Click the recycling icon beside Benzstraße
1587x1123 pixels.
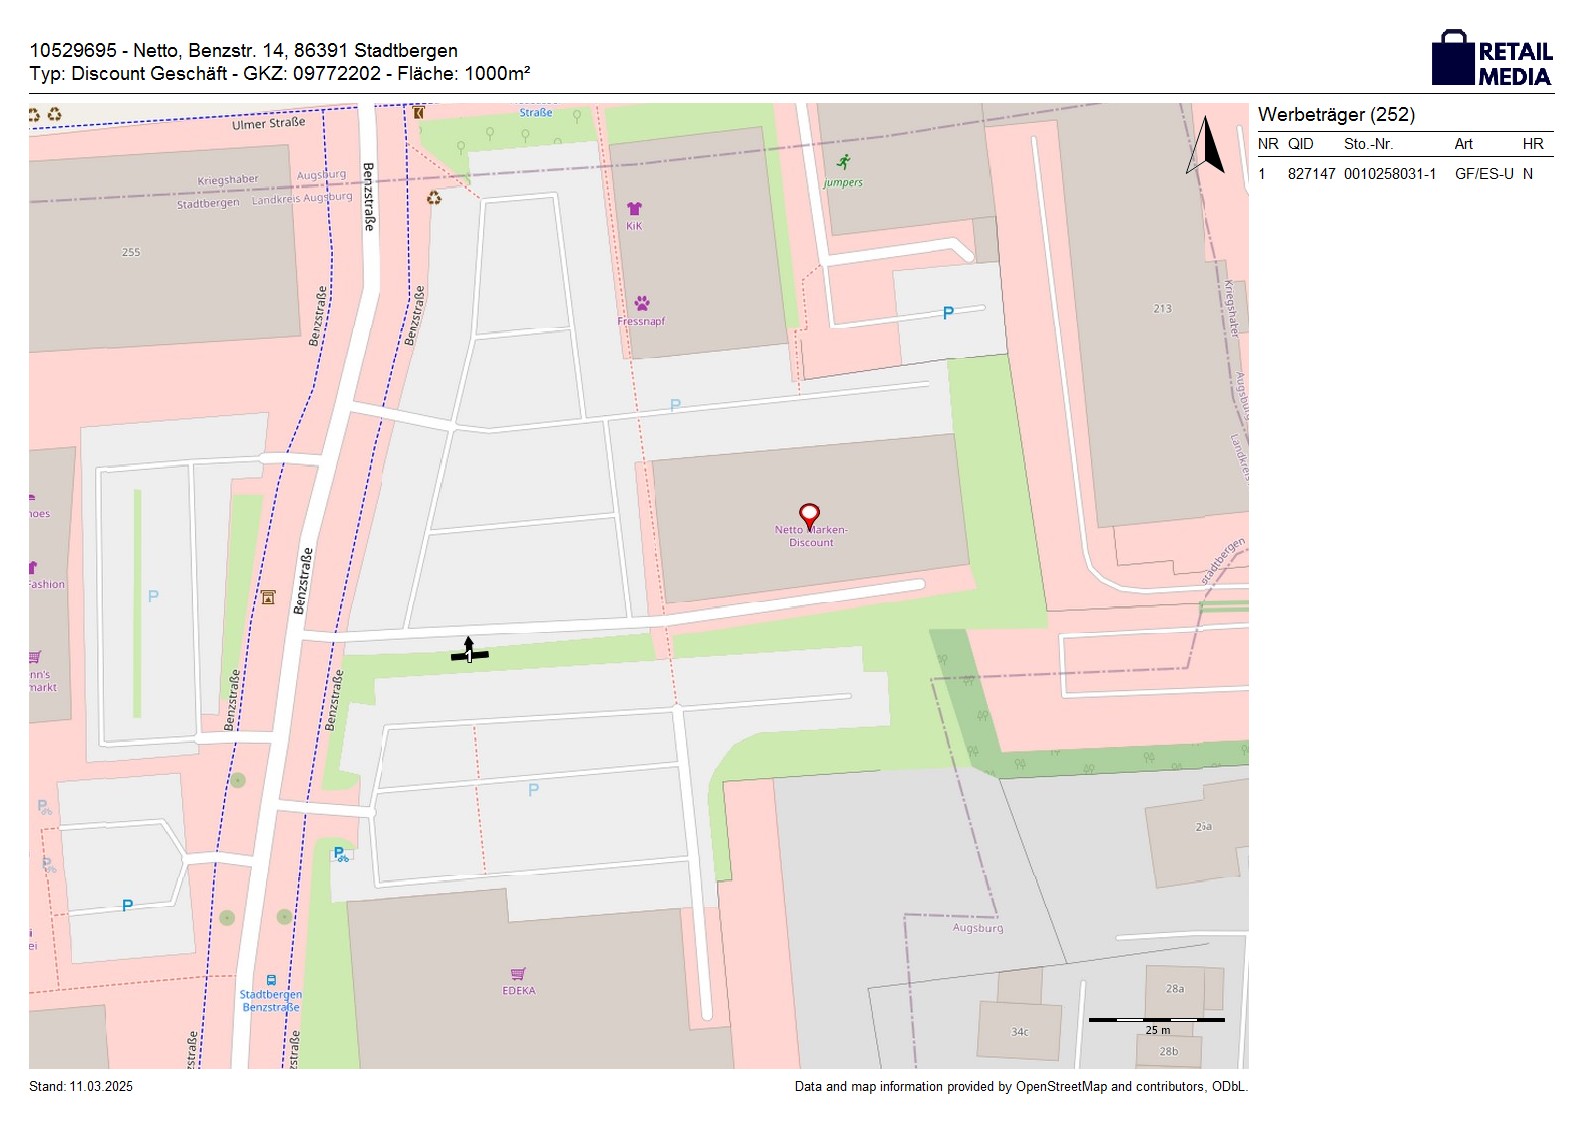tap(434, 198)
